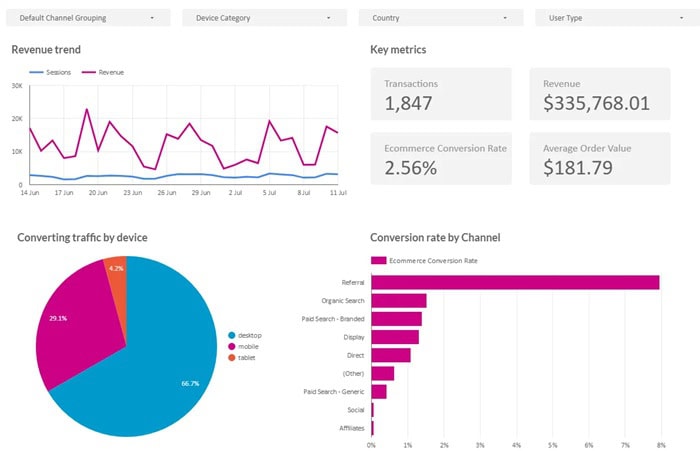Click the magenta mobile 29.1% slice
This screenshot has height=451, width=700.
tap(78, 322)
